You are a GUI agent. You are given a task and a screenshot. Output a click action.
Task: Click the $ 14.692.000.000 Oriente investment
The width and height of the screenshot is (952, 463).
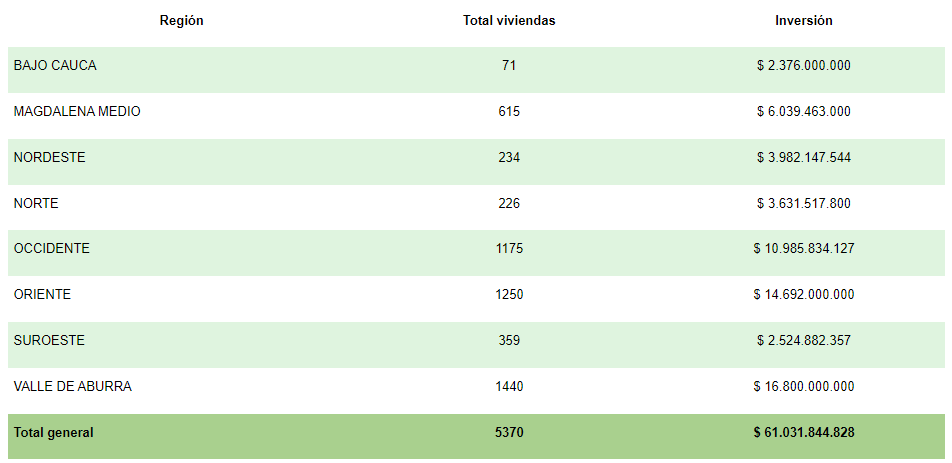[x=804, y=294]
